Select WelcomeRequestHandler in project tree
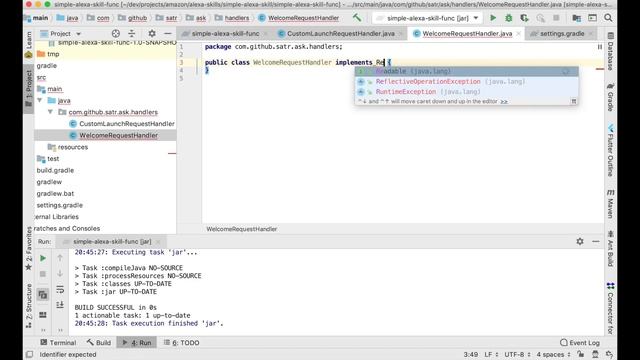This screenshot has width=640, height=360. click(x=118, y=135)
